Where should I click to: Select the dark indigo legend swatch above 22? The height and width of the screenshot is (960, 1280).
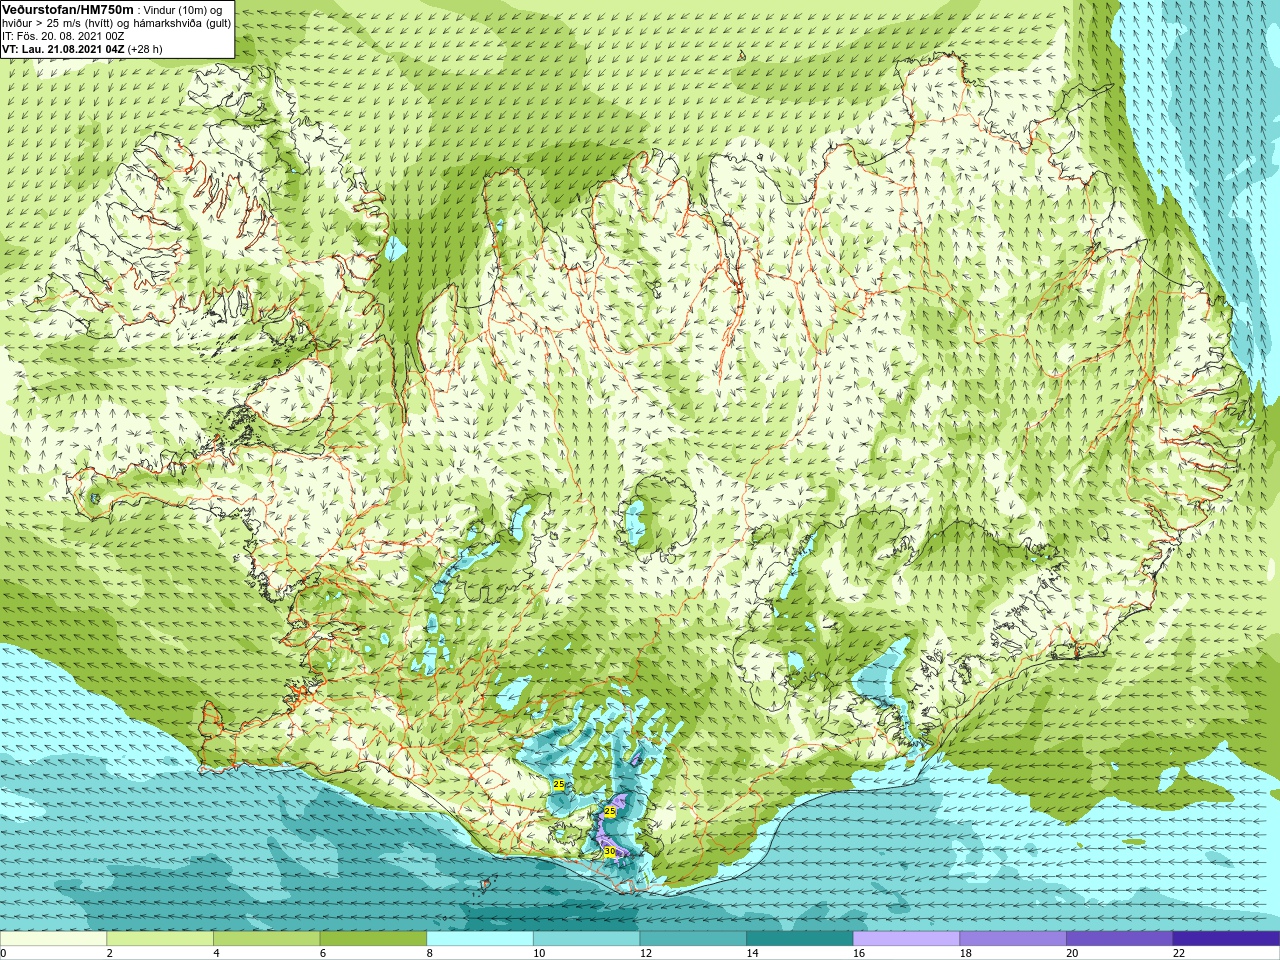[1227, 939]
